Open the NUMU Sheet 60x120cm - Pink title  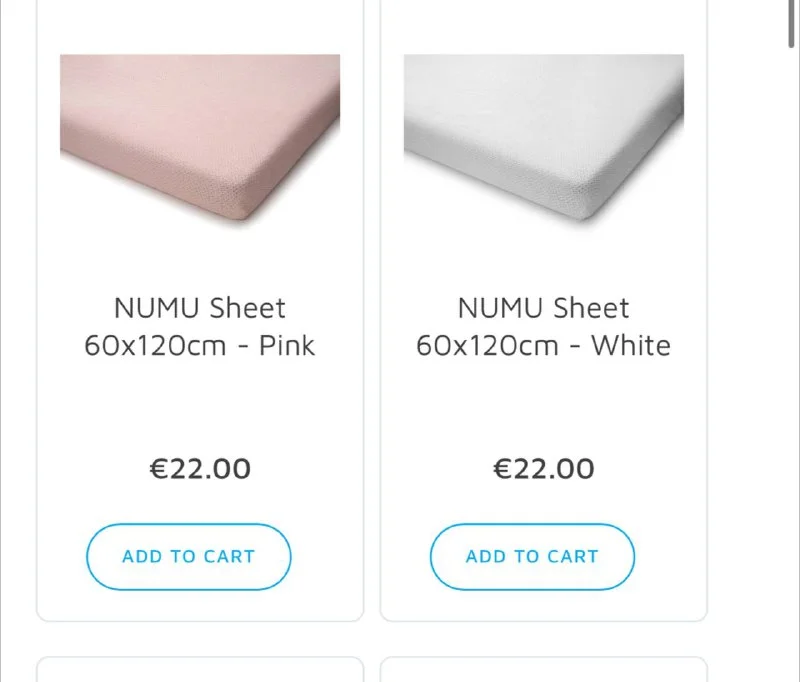(x=200, y=326)
